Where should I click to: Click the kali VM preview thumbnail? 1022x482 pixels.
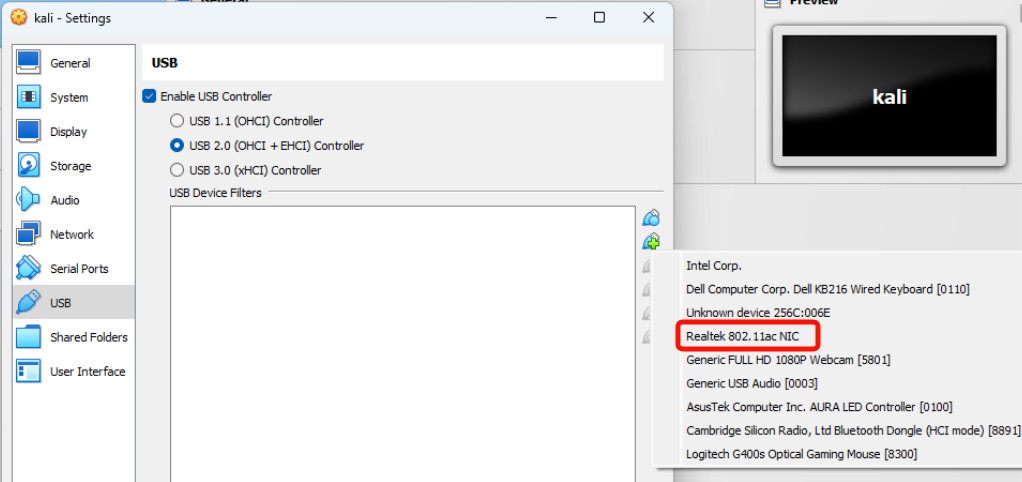pyautogui.click(x=888, y=98)
